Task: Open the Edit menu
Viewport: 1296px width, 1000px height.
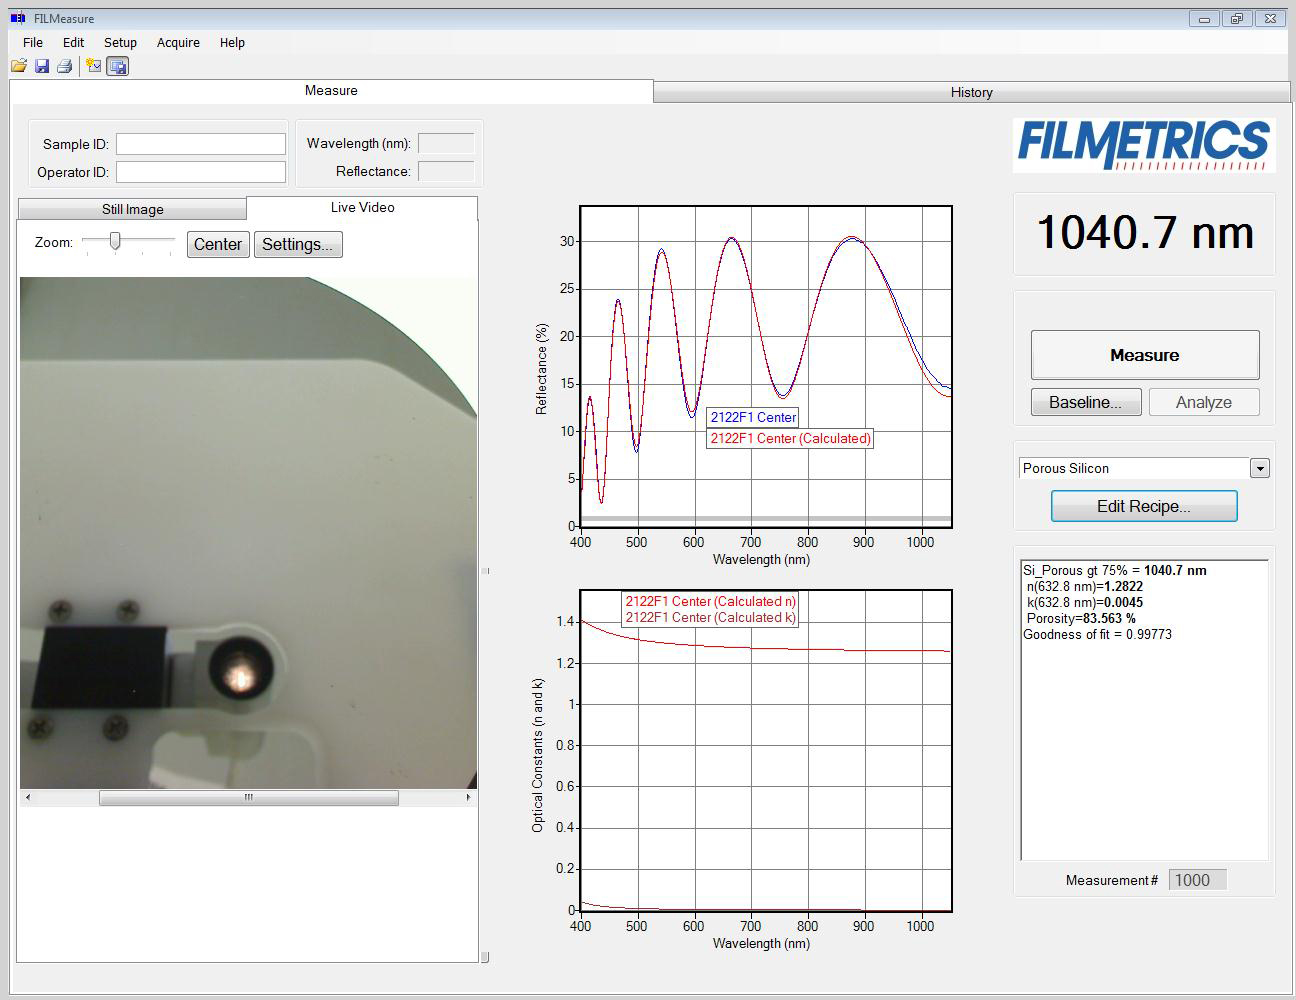Action: coord(74,42)
